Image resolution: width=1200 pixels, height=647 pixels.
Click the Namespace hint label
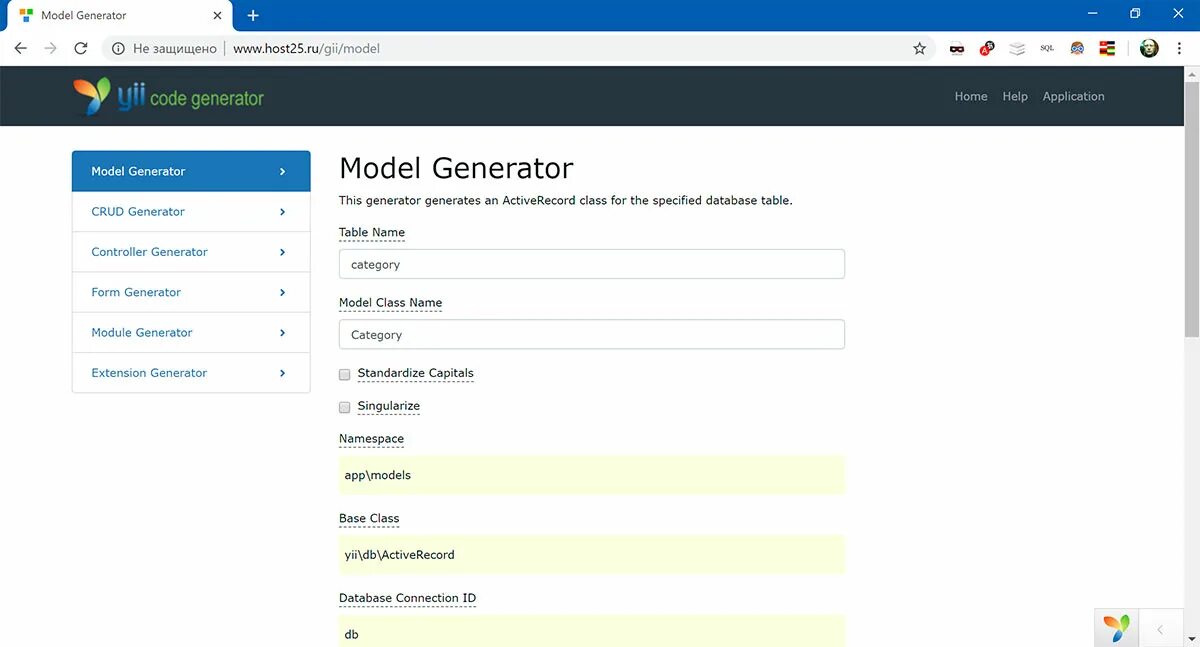(371, 439)
